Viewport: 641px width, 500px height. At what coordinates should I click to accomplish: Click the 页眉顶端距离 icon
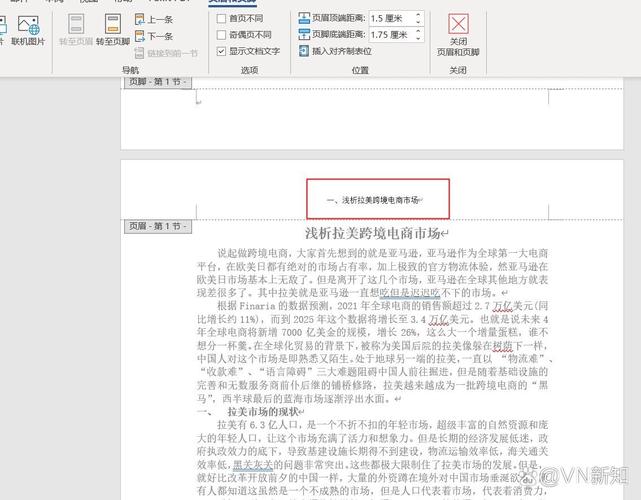coord(304,18)
